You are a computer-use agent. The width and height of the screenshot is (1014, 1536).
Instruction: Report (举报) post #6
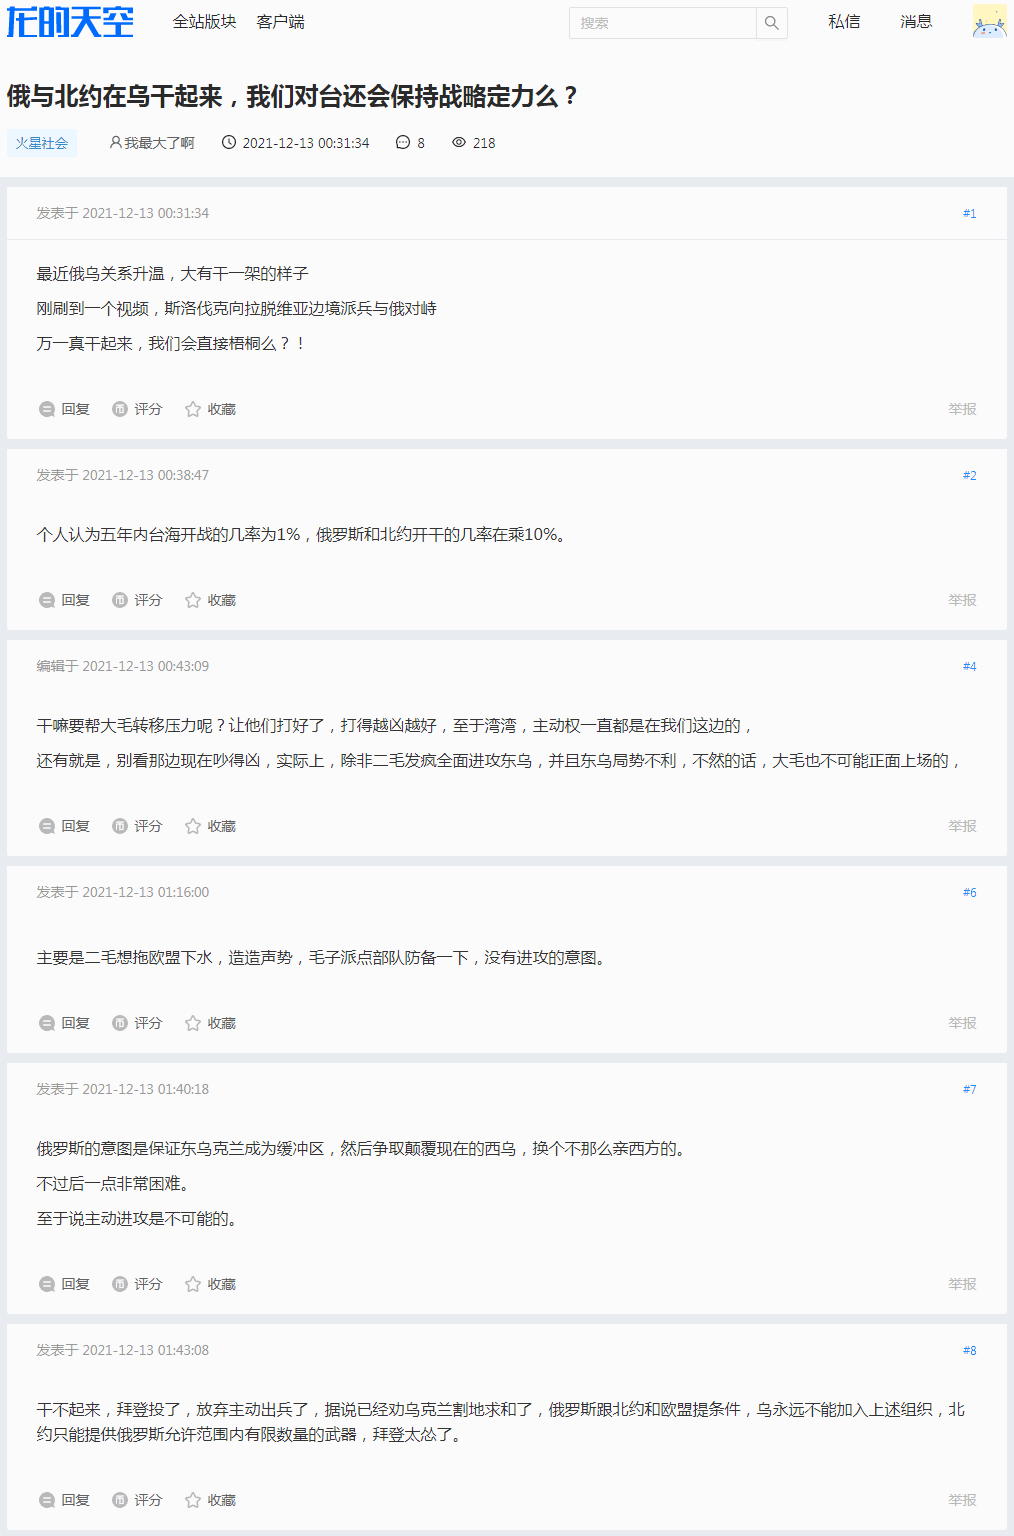tap(962, 1023)
